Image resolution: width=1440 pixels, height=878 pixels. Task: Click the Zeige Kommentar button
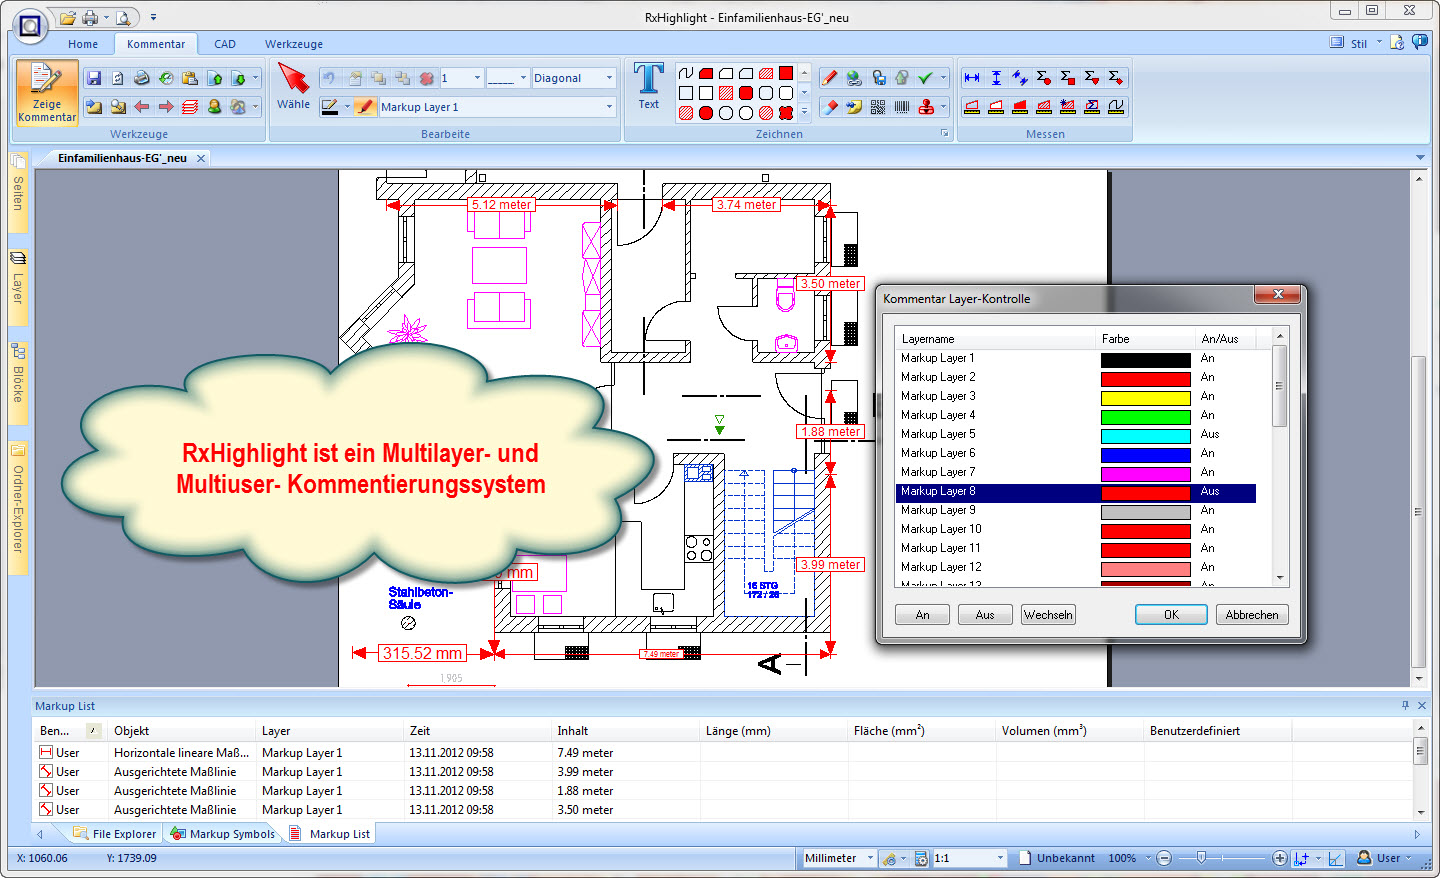click(47, 93)
